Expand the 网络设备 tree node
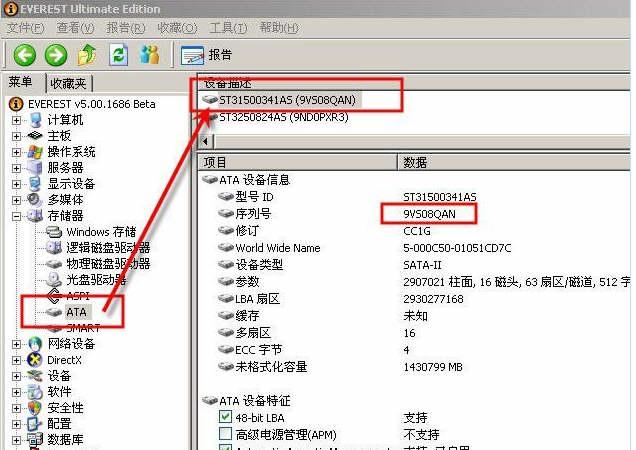Screen dimensions: 636x450 point(16,344)
